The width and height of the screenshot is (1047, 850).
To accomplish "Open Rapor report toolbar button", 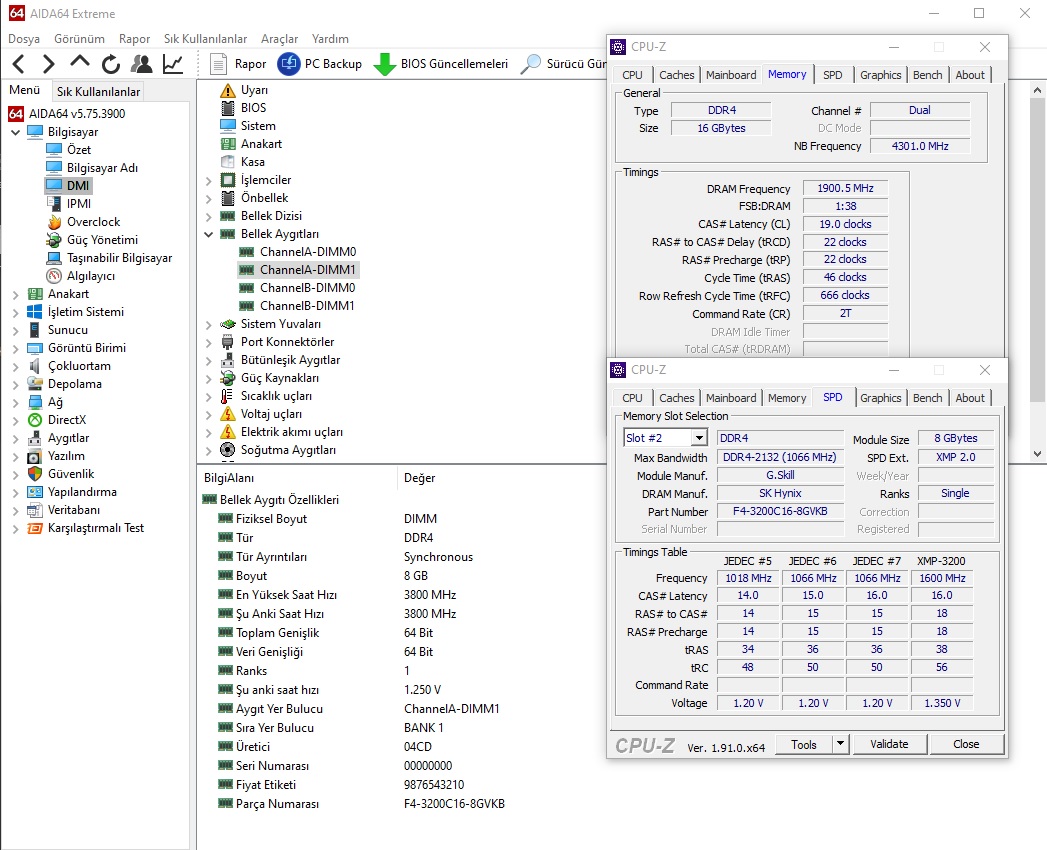I will coord(238,64).
